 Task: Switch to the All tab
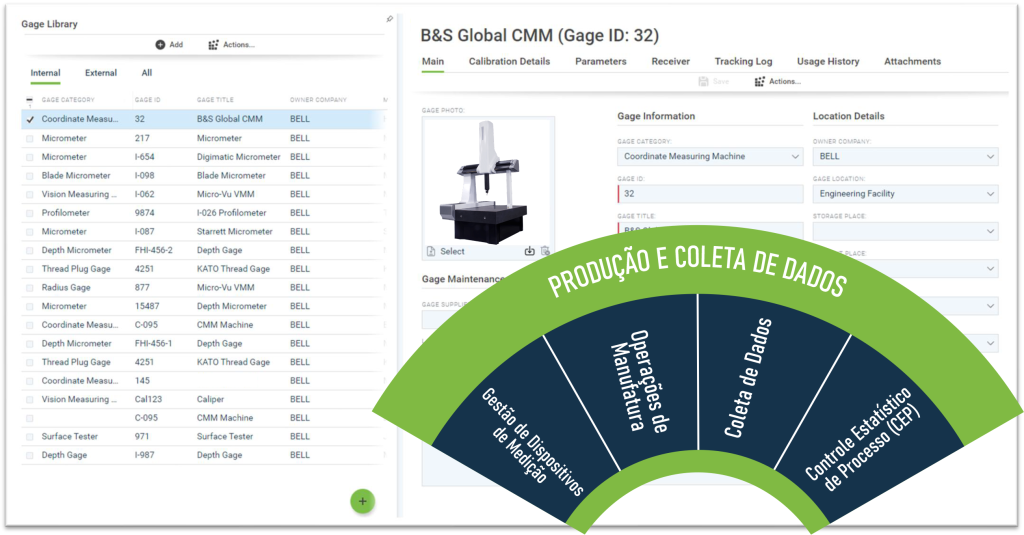[x=147, y=73]
